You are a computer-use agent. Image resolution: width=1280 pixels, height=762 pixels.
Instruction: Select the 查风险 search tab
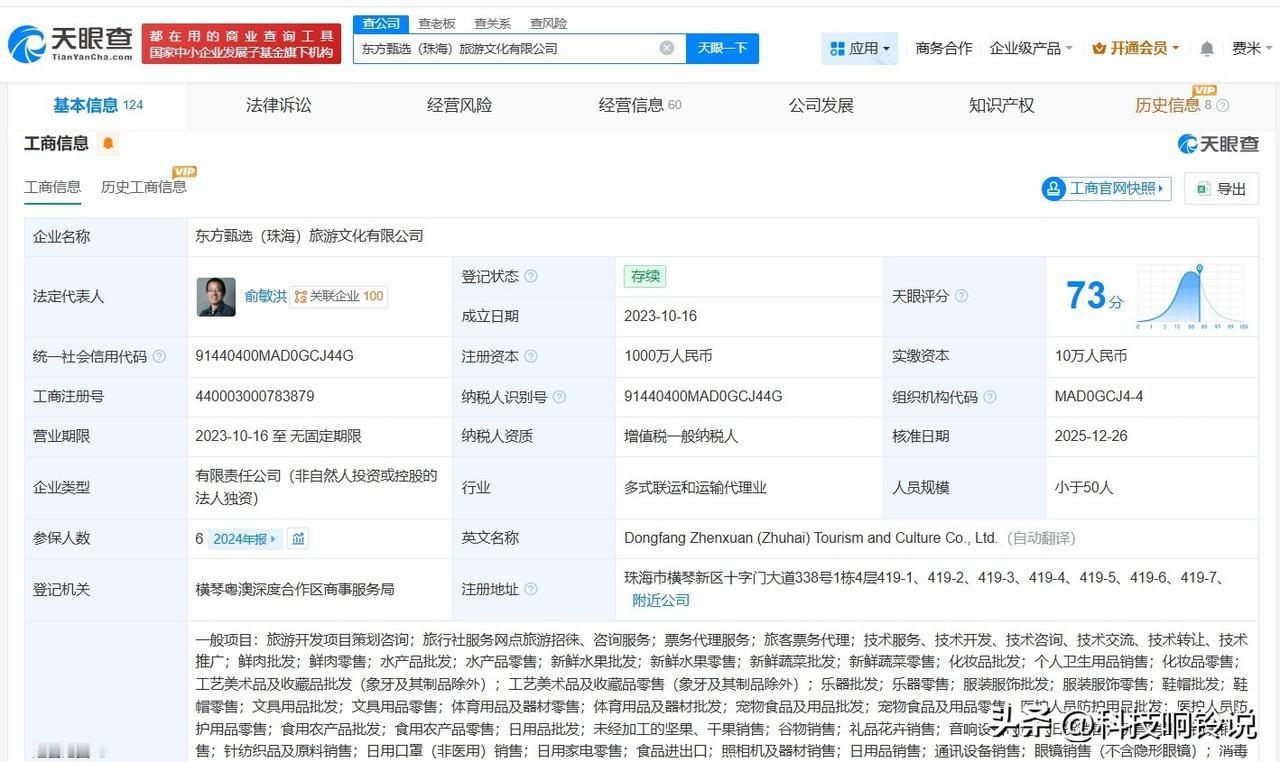click(x=548, y=23)
